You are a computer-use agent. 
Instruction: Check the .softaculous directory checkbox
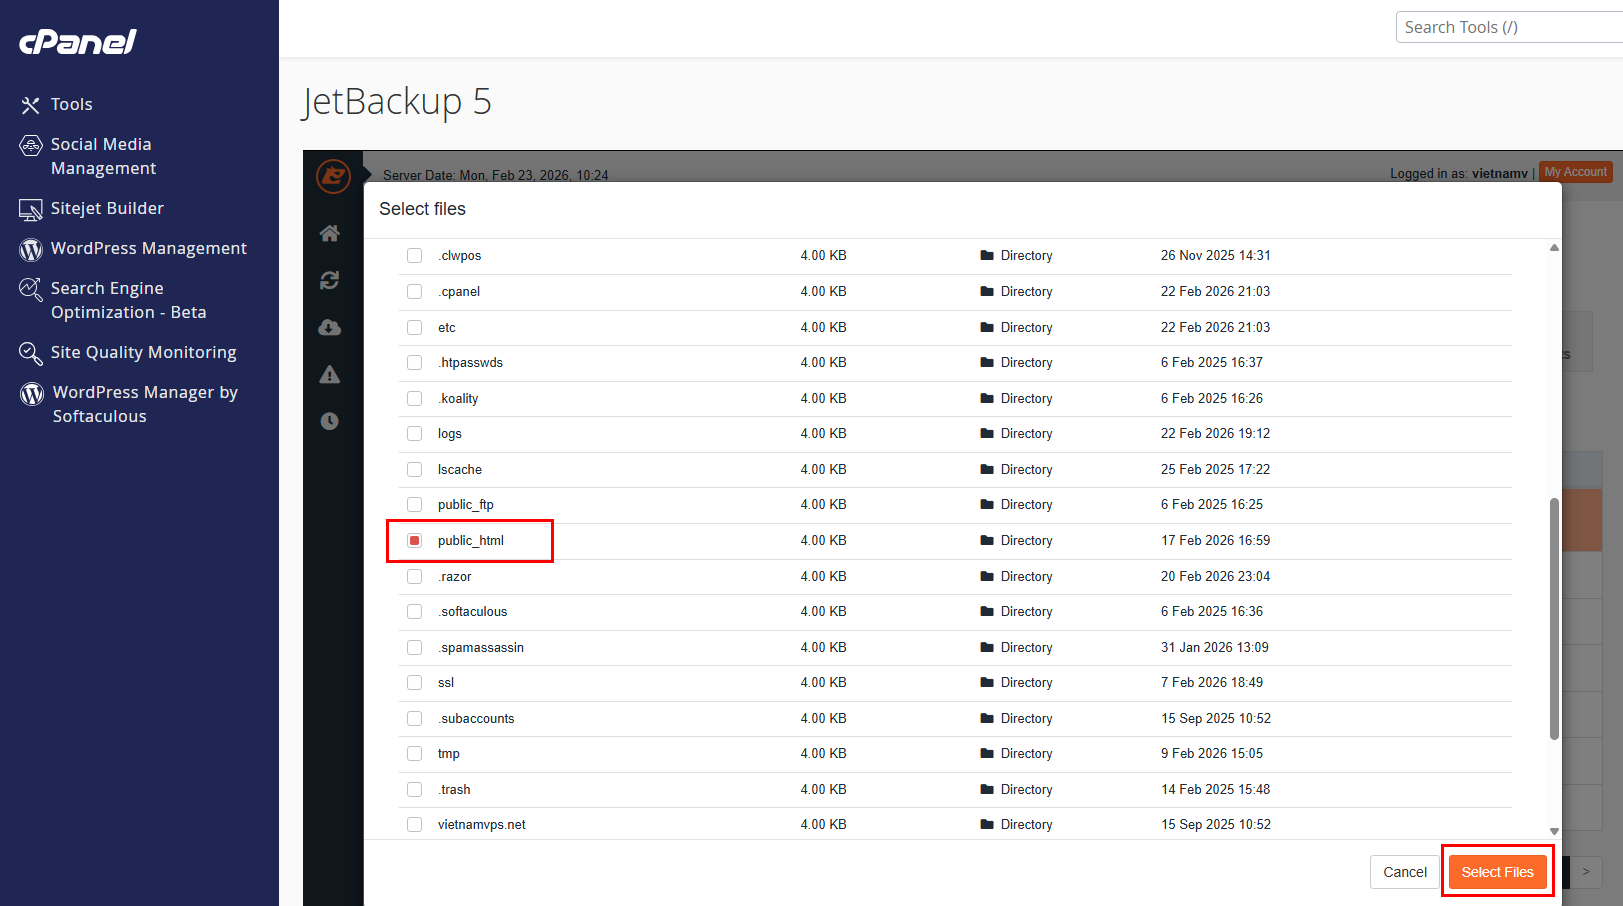pyautogui.click(x=414, y=612)
